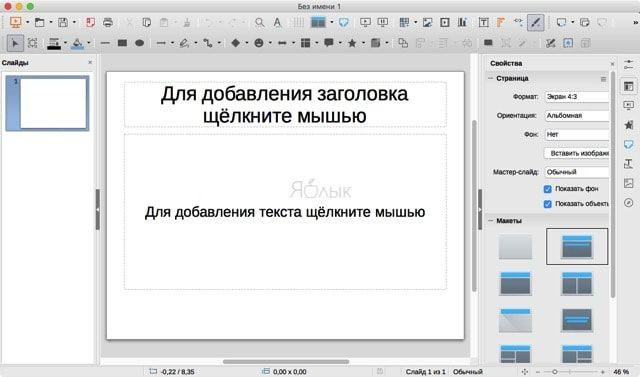
Task: Open sidebar Master Slides tab icon
Action: (629, 144)
